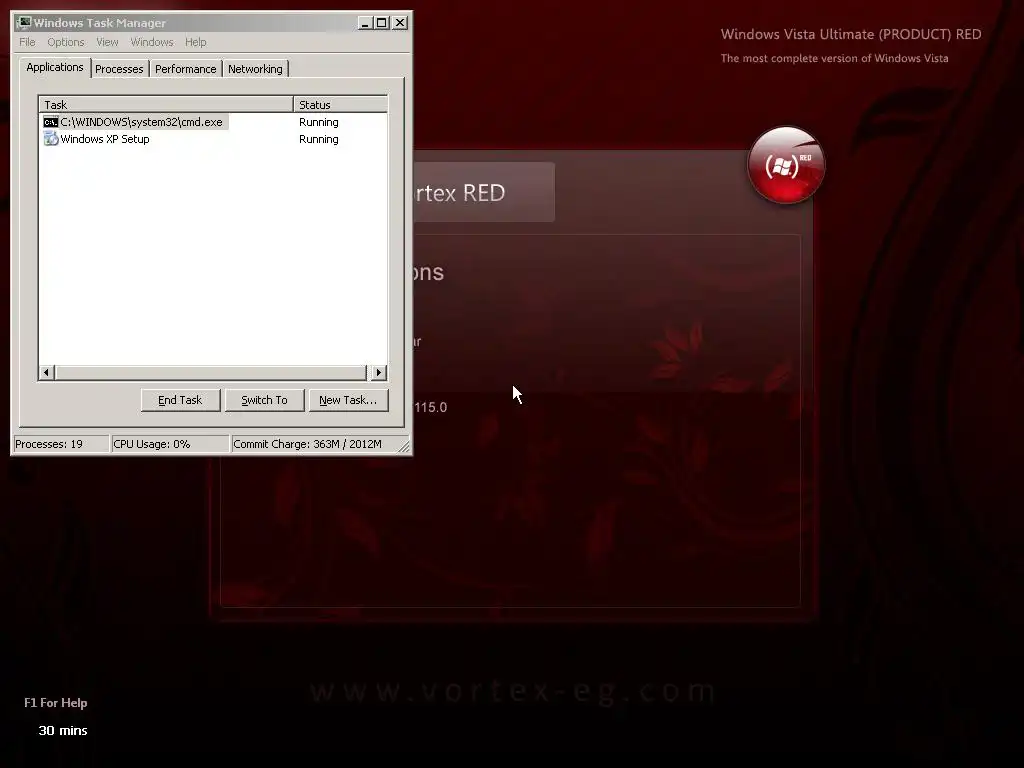Switch to the Performance tab
The image size is (1024, 768).
(185, 69)
